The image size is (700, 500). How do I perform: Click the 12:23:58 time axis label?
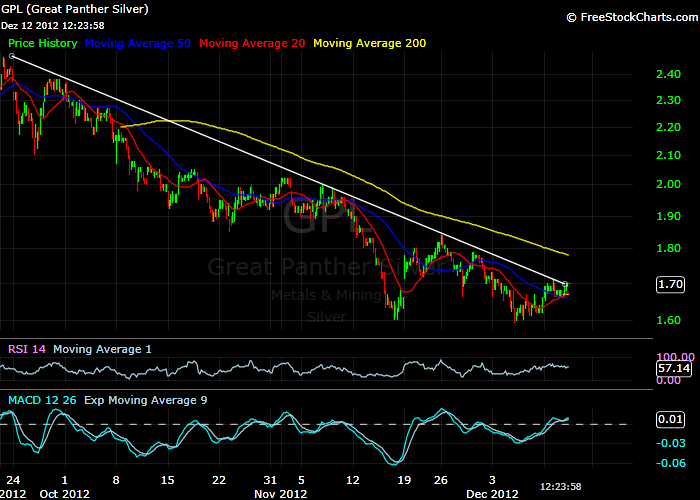pyautogui.click(x=561, y=487)
